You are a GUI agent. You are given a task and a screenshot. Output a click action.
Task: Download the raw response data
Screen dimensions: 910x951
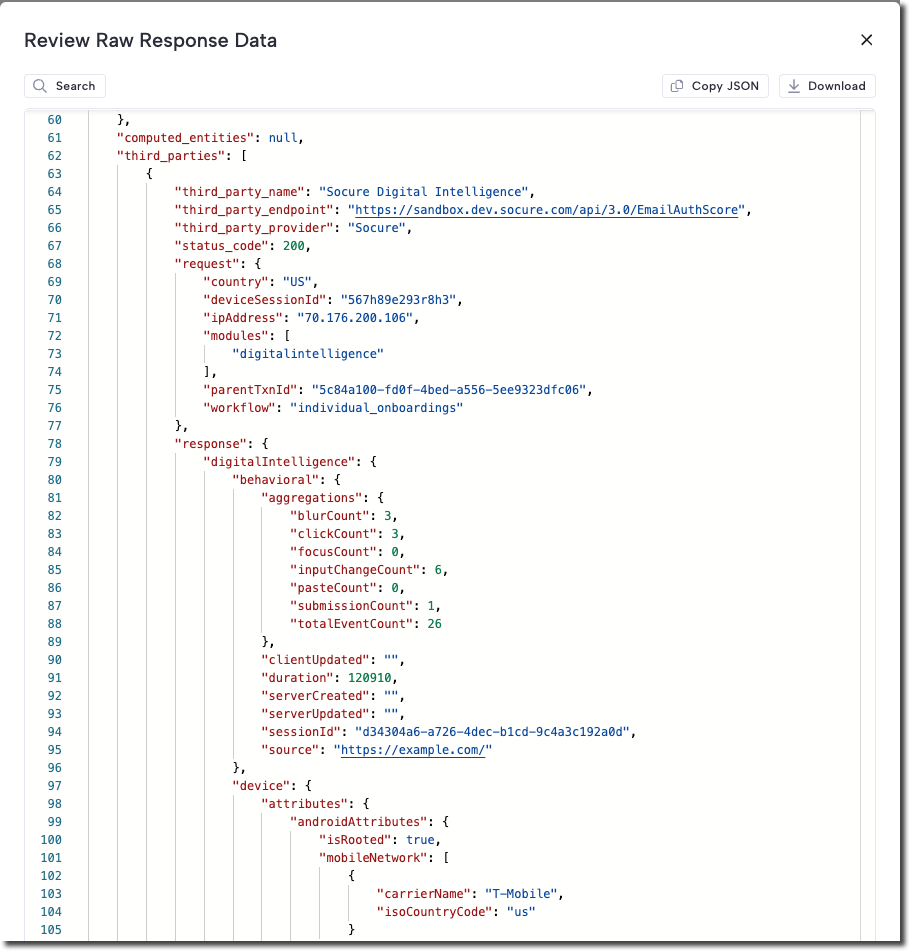pos(827,86)
